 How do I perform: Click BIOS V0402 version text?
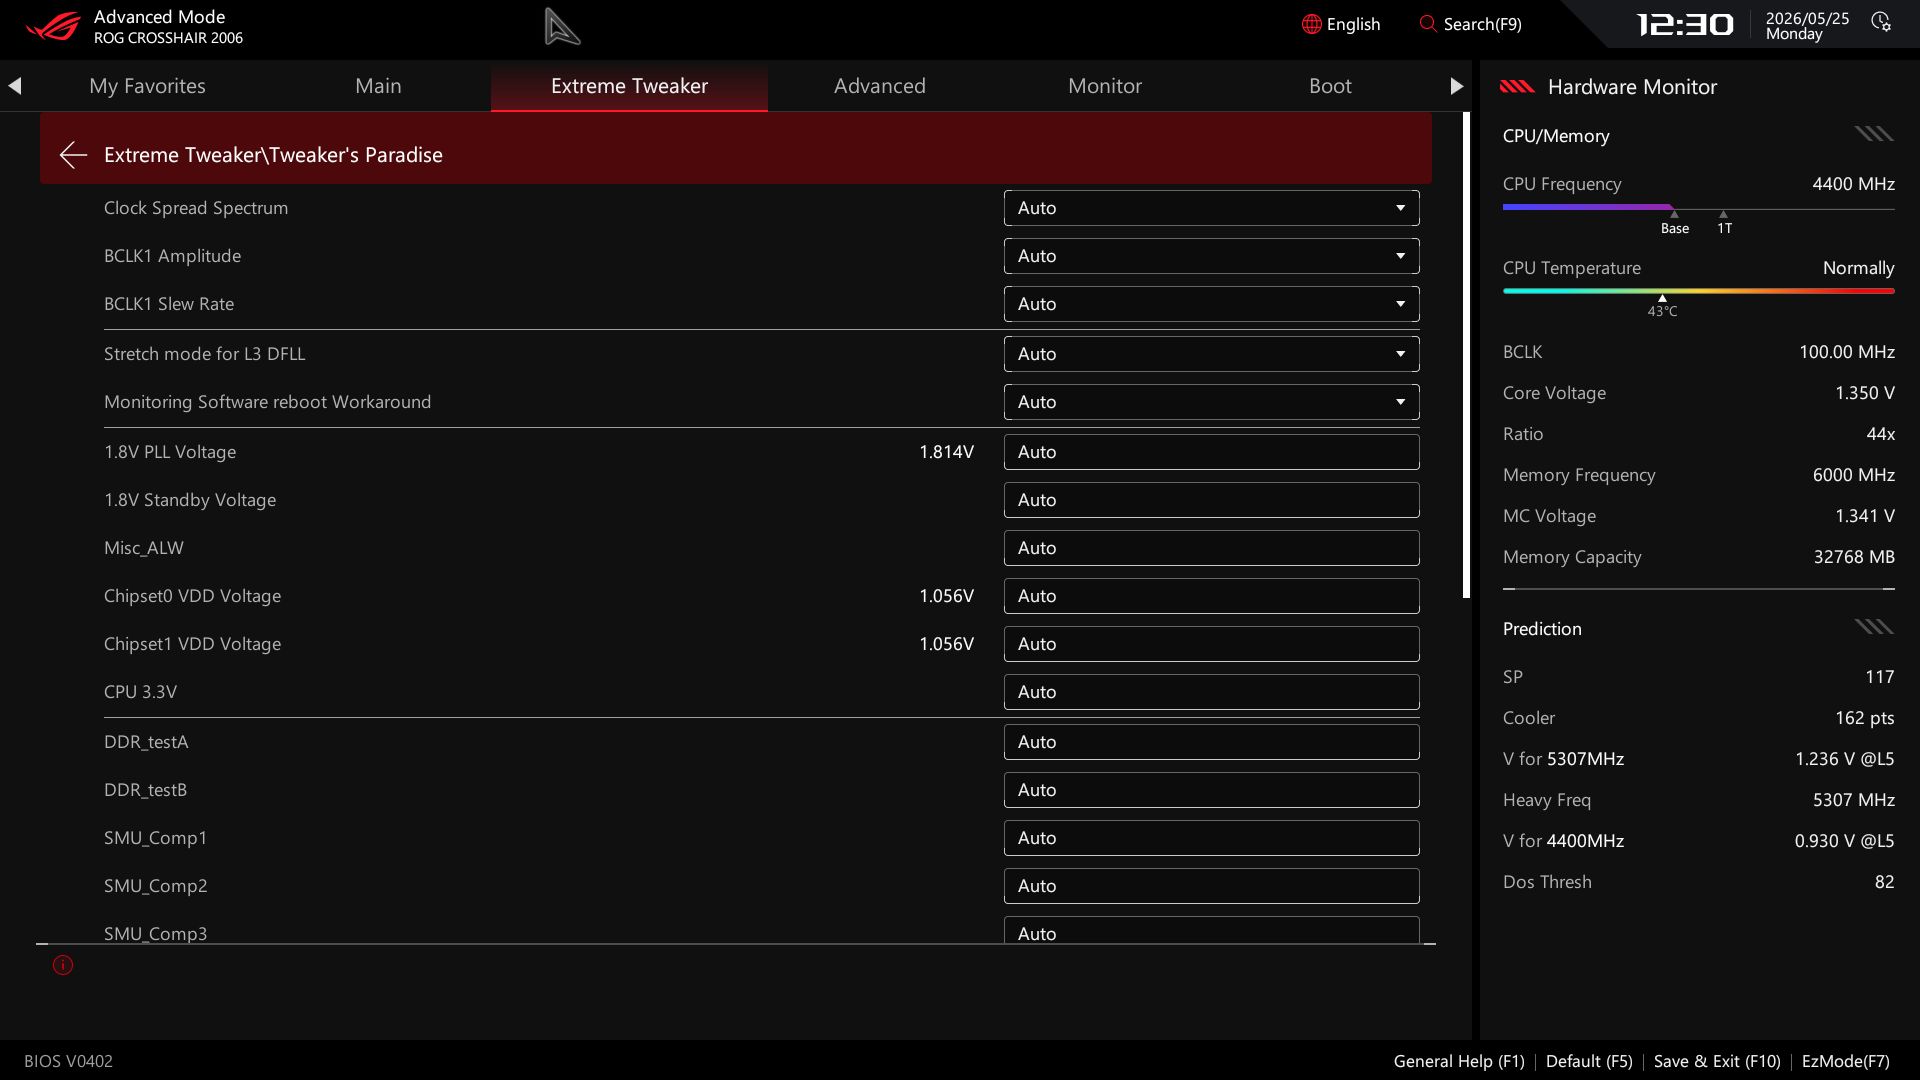pos(68,1061)
